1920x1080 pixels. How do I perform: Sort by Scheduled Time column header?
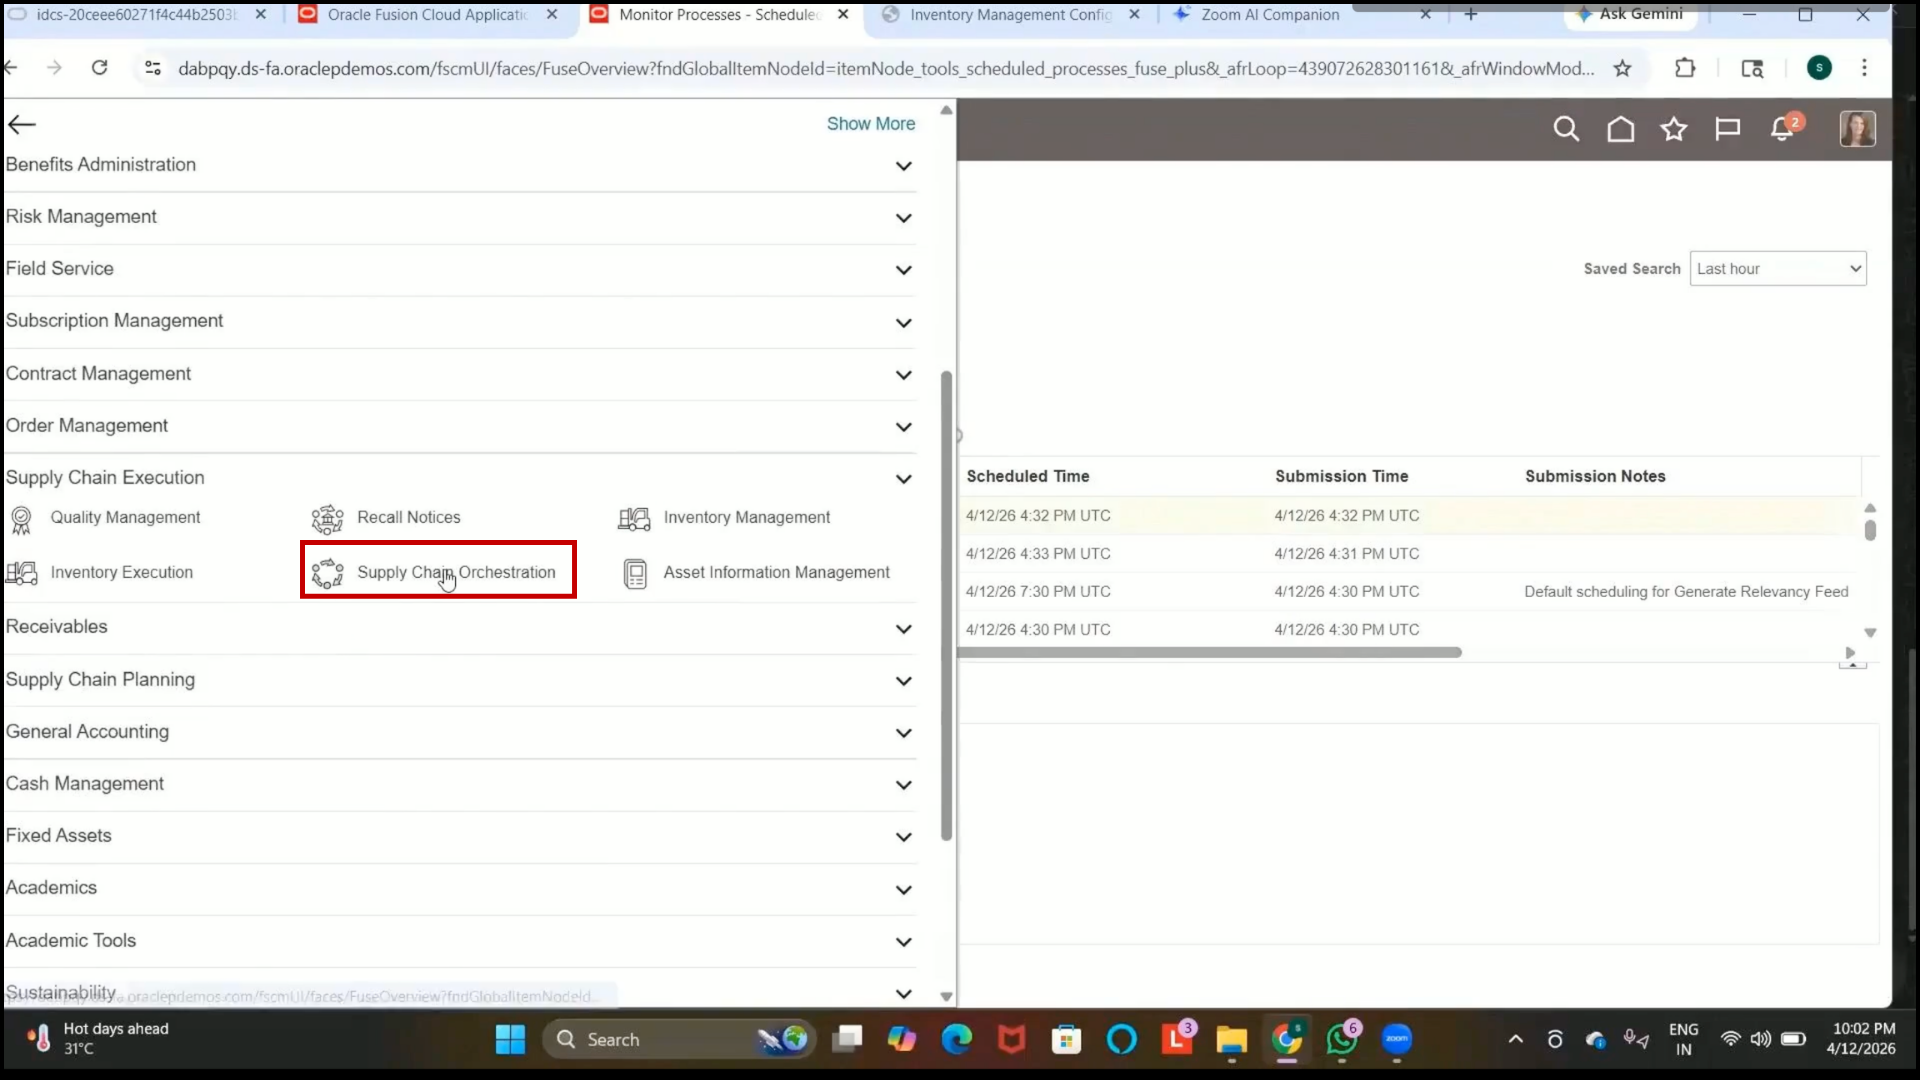click(x=1027, y=476)
